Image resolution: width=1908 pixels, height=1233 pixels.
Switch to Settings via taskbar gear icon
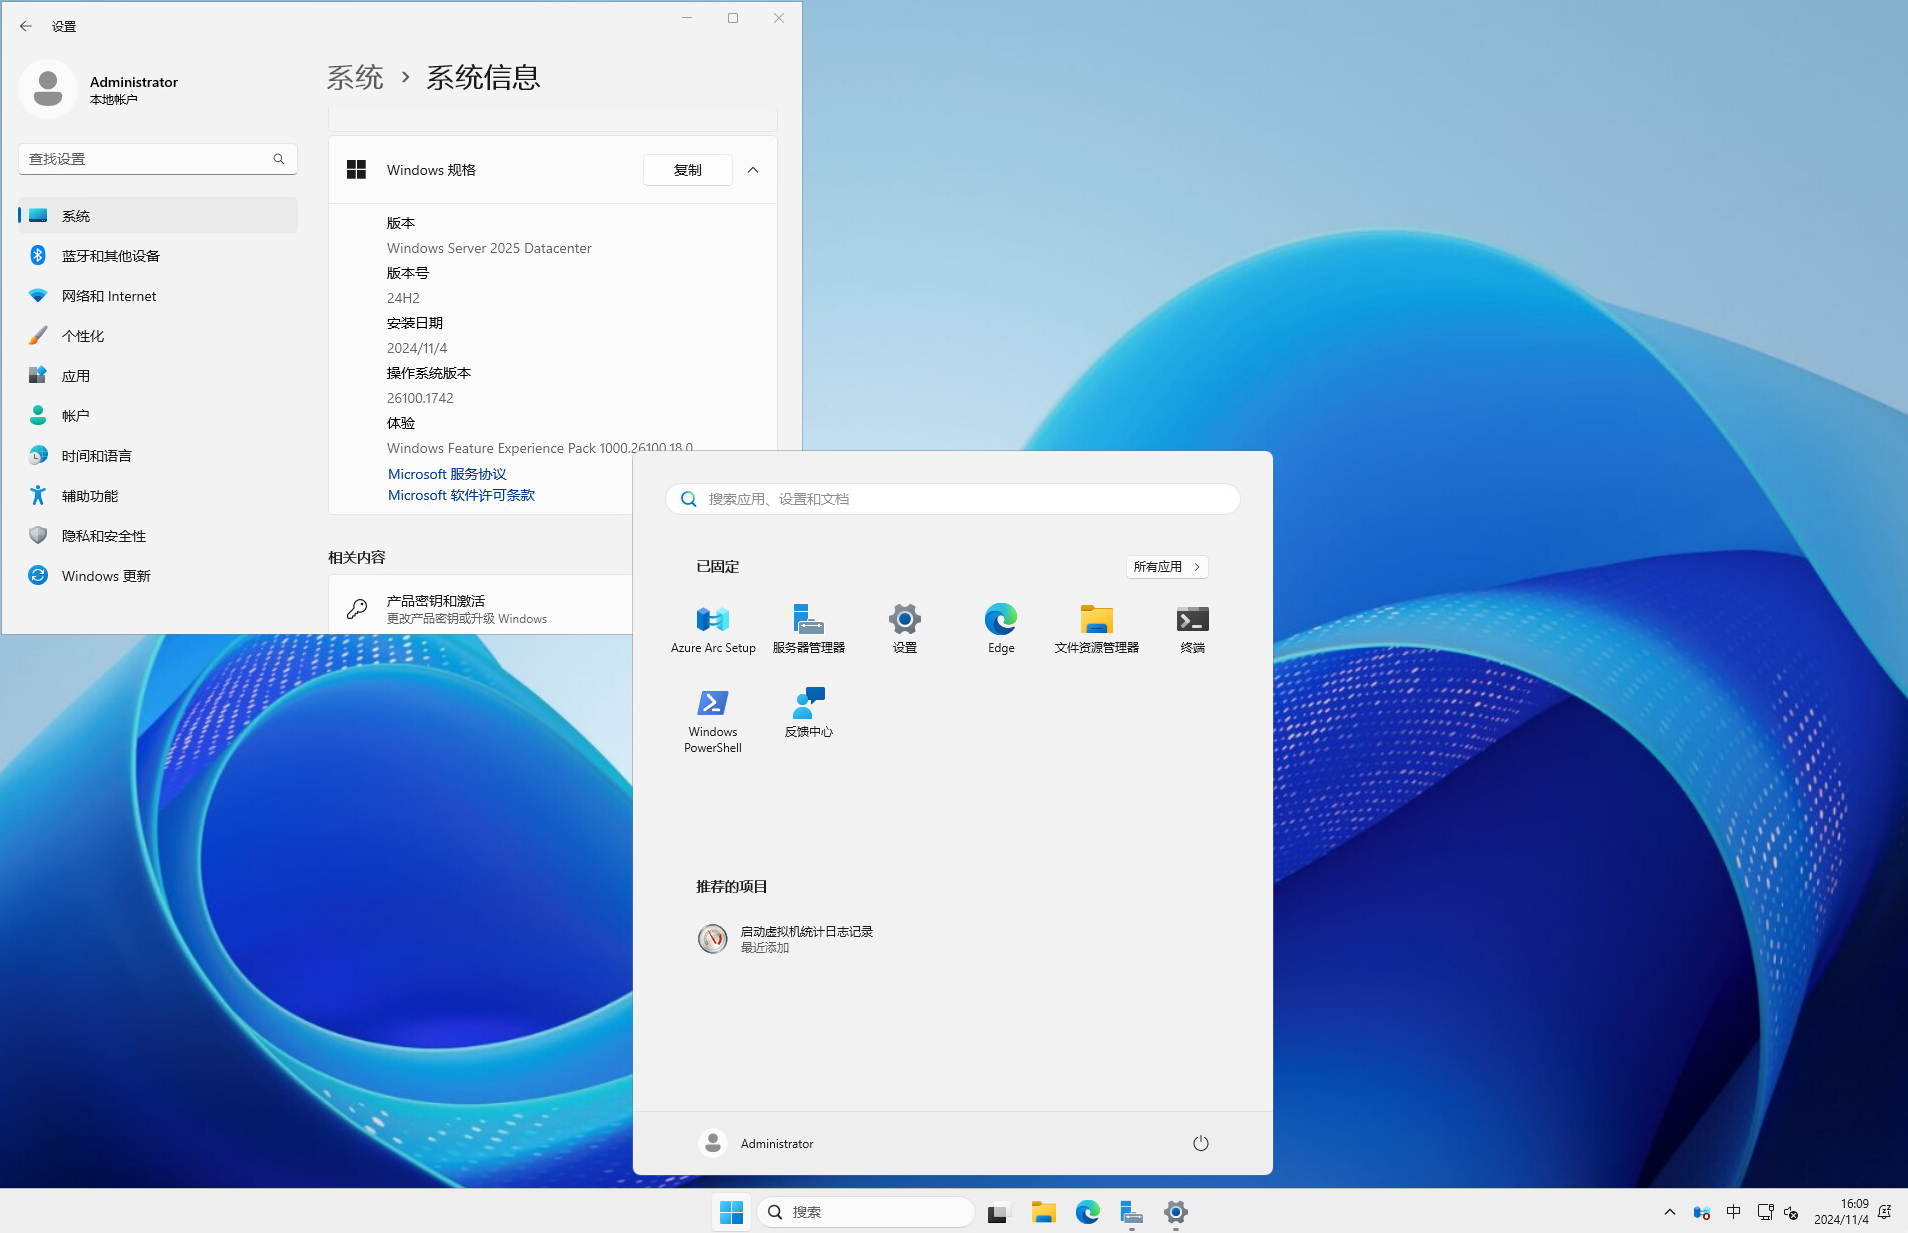[1175, 1212]
